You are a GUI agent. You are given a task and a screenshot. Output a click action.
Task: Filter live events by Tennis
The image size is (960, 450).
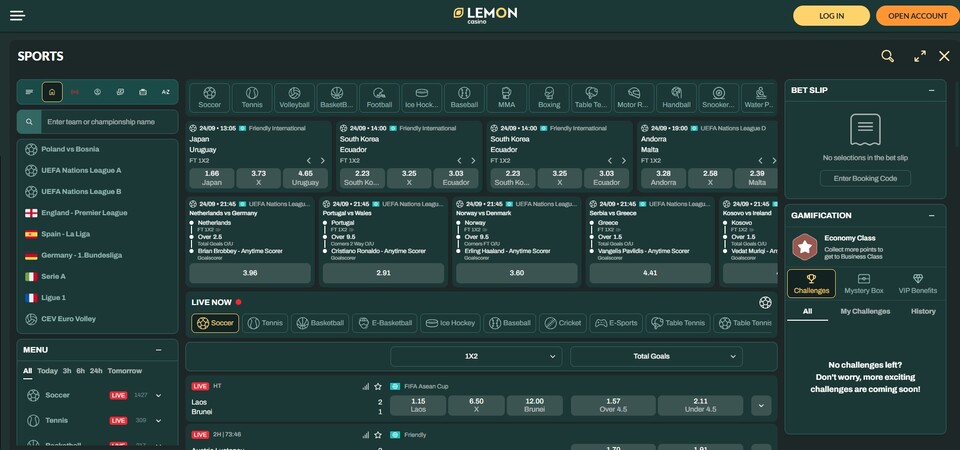click(265, 323)
